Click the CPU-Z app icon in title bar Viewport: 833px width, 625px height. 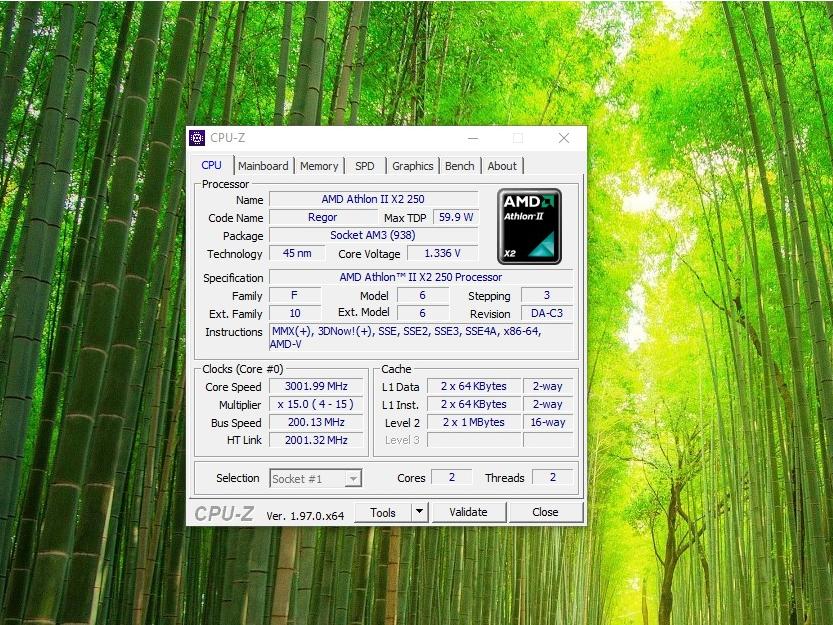[197, 138]
